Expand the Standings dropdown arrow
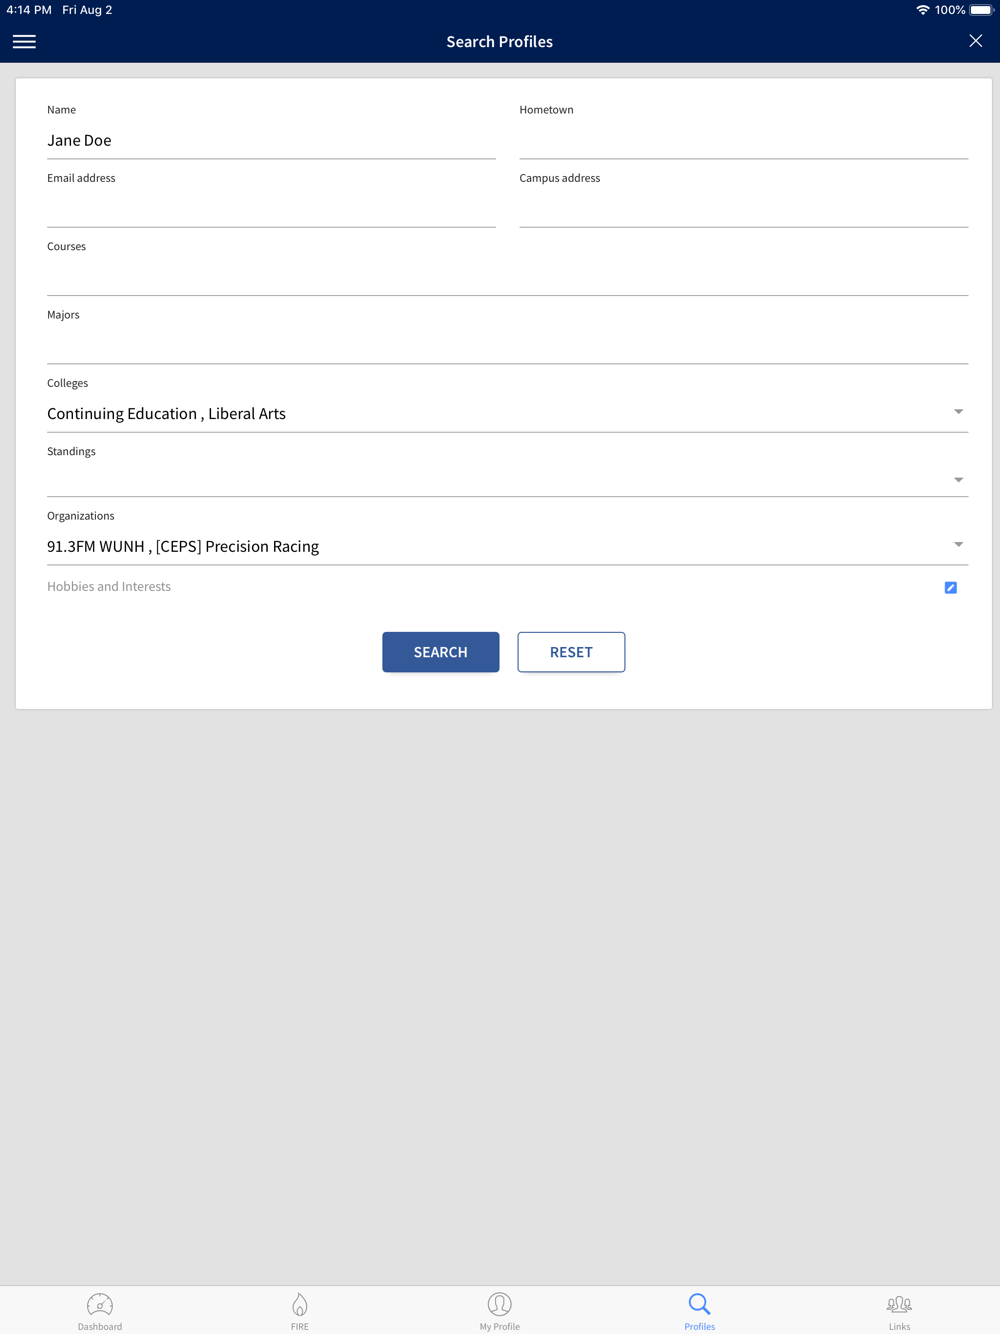The image size is (1000, 1334). click(958, 480)
